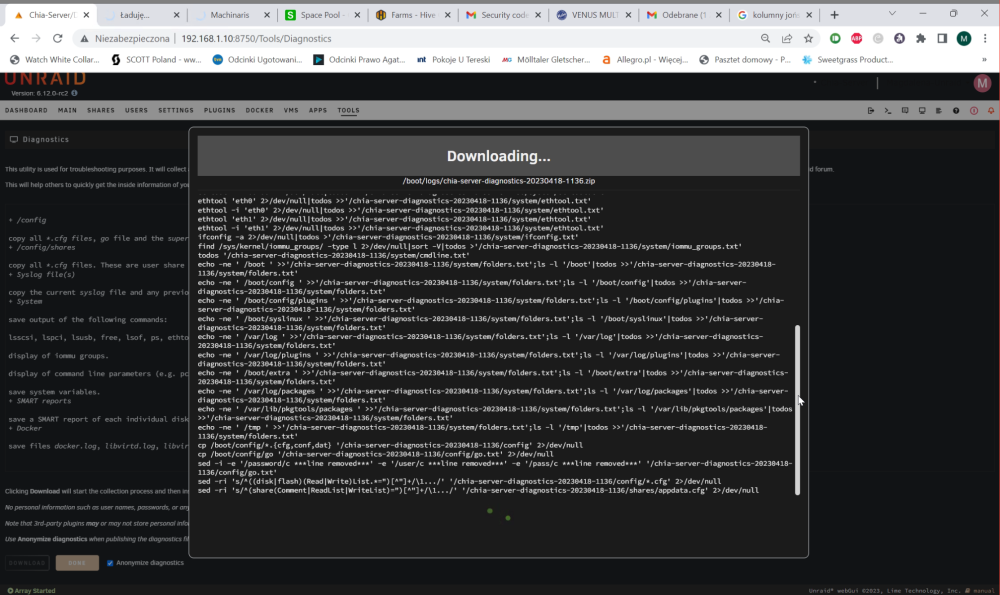Open the Chrome profile M avatar
Viewport: 1000px width, 595px height.
964,38
